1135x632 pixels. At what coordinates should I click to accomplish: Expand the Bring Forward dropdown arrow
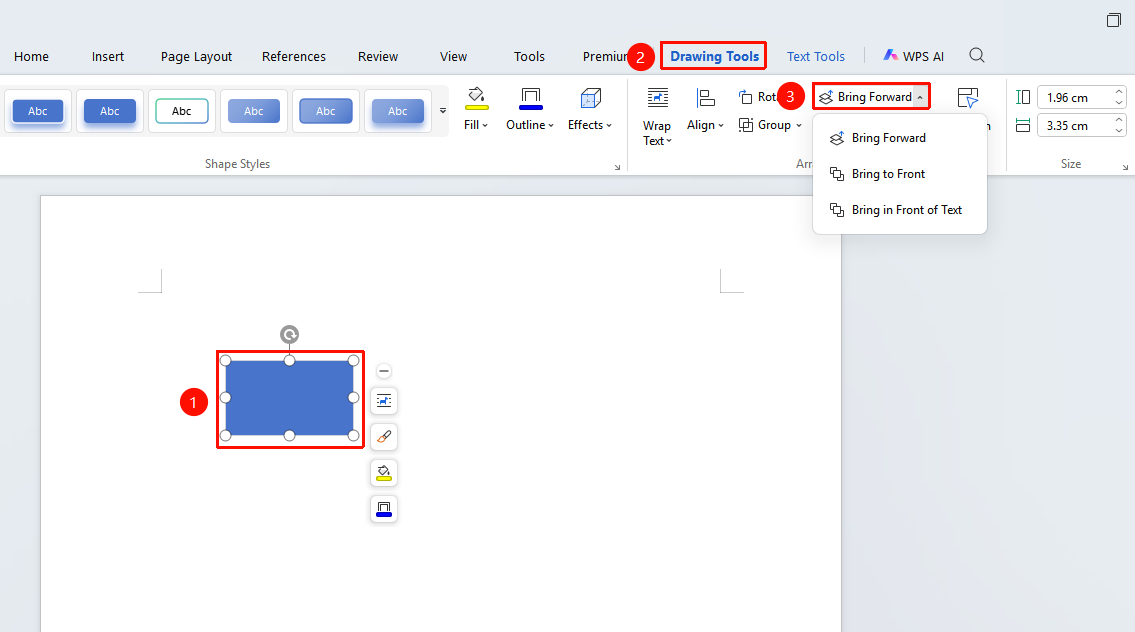pyautogui.click(x=920, y=97)
